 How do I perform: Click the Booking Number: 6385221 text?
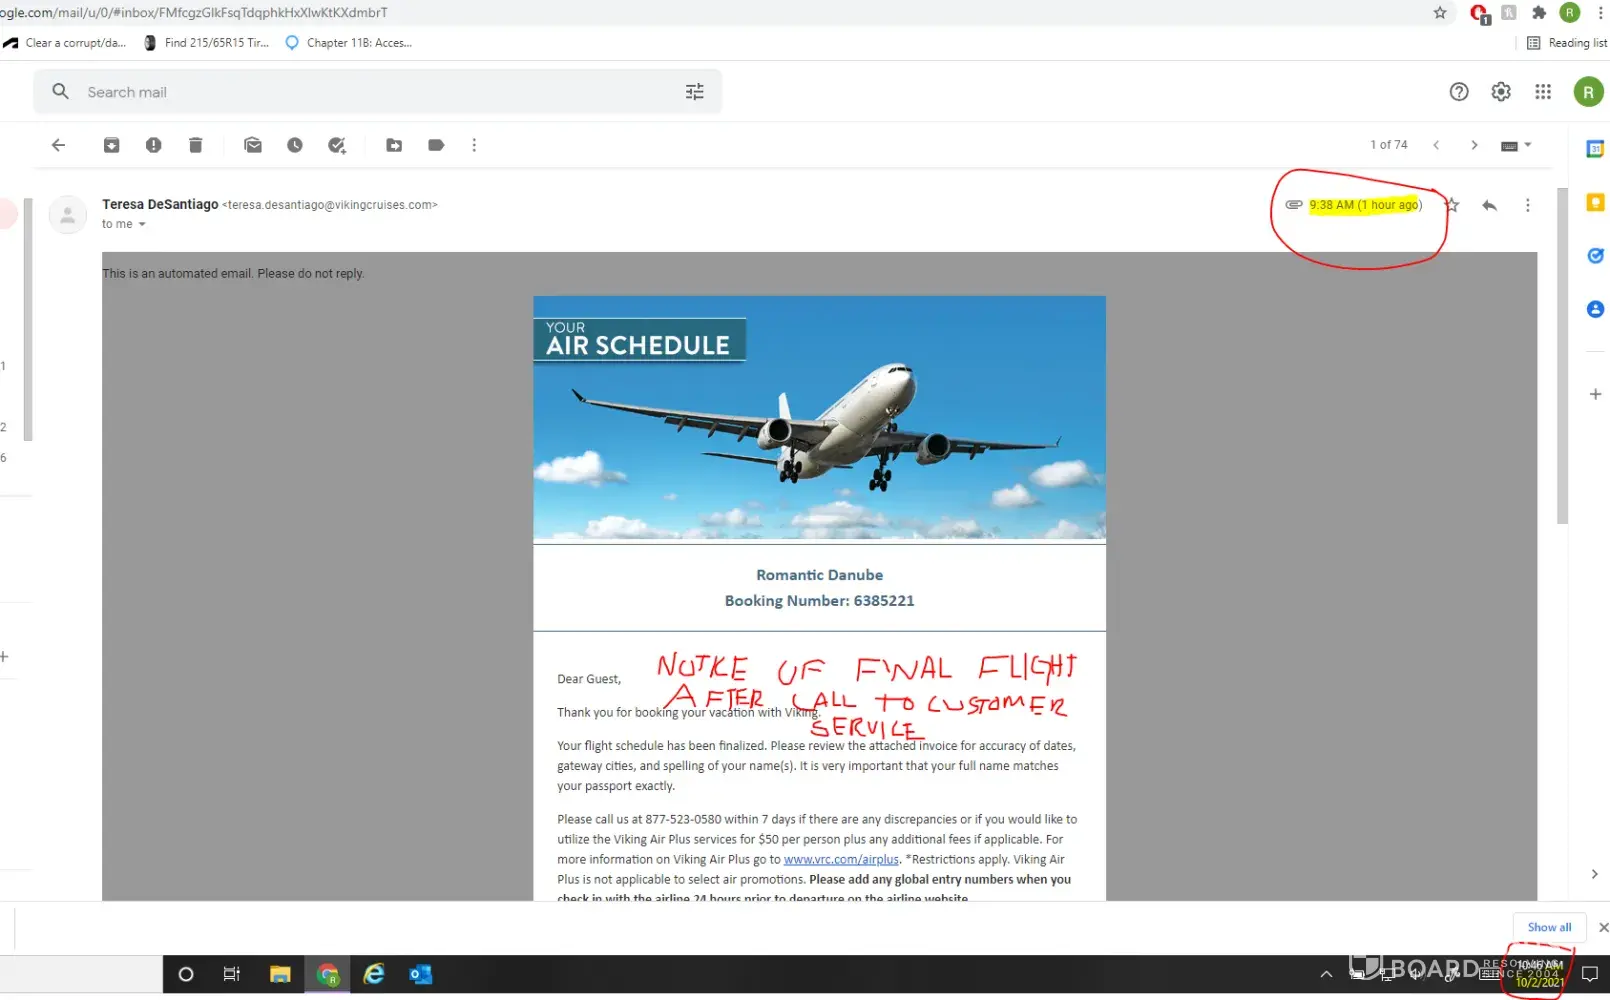click(819, 600)
